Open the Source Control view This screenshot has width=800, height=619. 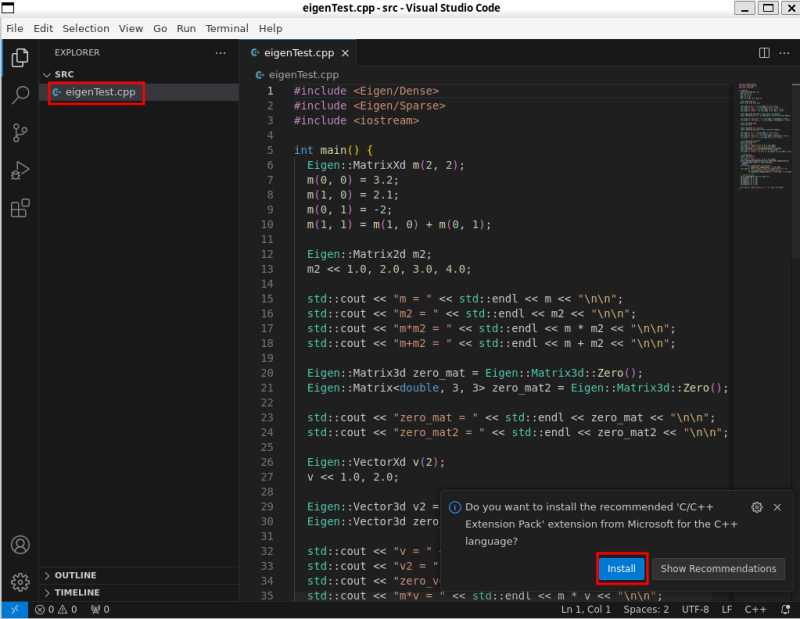[x=20, y=133]
